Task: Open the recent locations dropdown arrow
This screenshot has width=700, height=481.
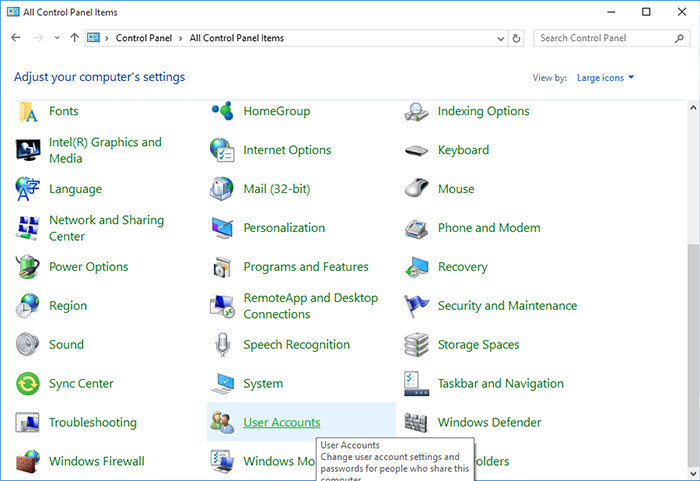Action: click(57, 38)
